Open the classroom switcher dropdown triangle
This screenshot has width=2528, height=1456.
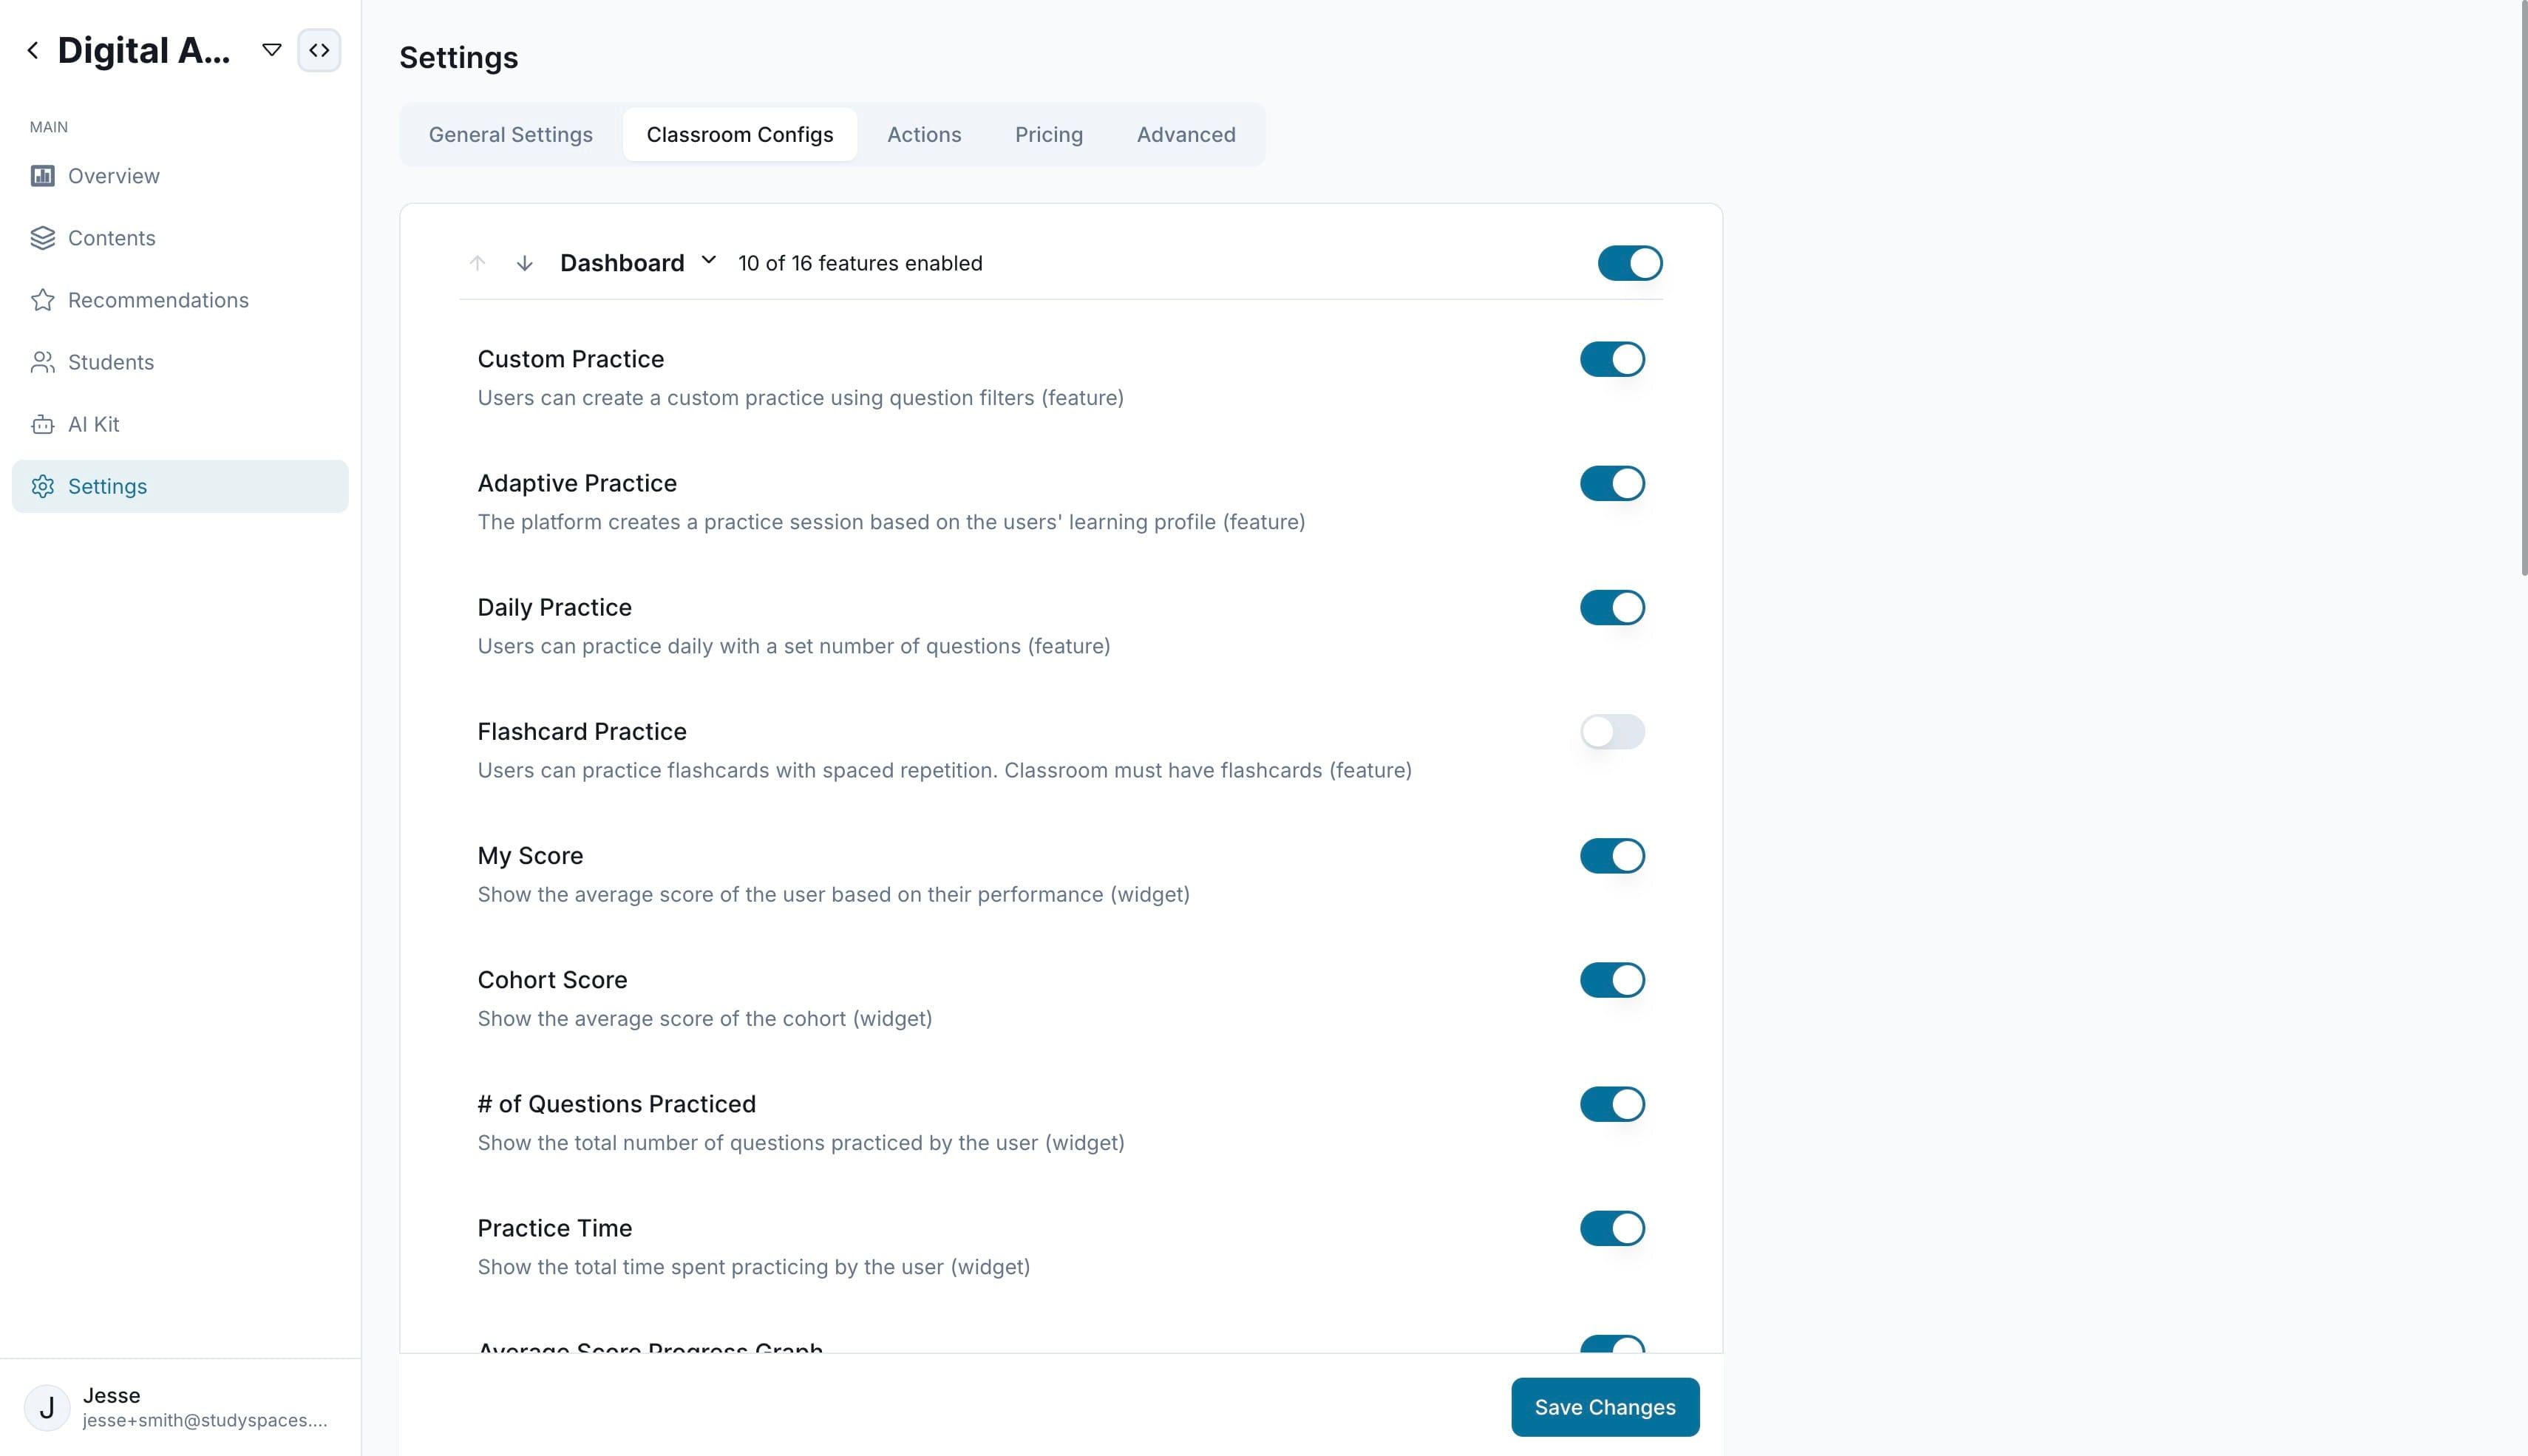coord(271,50)
